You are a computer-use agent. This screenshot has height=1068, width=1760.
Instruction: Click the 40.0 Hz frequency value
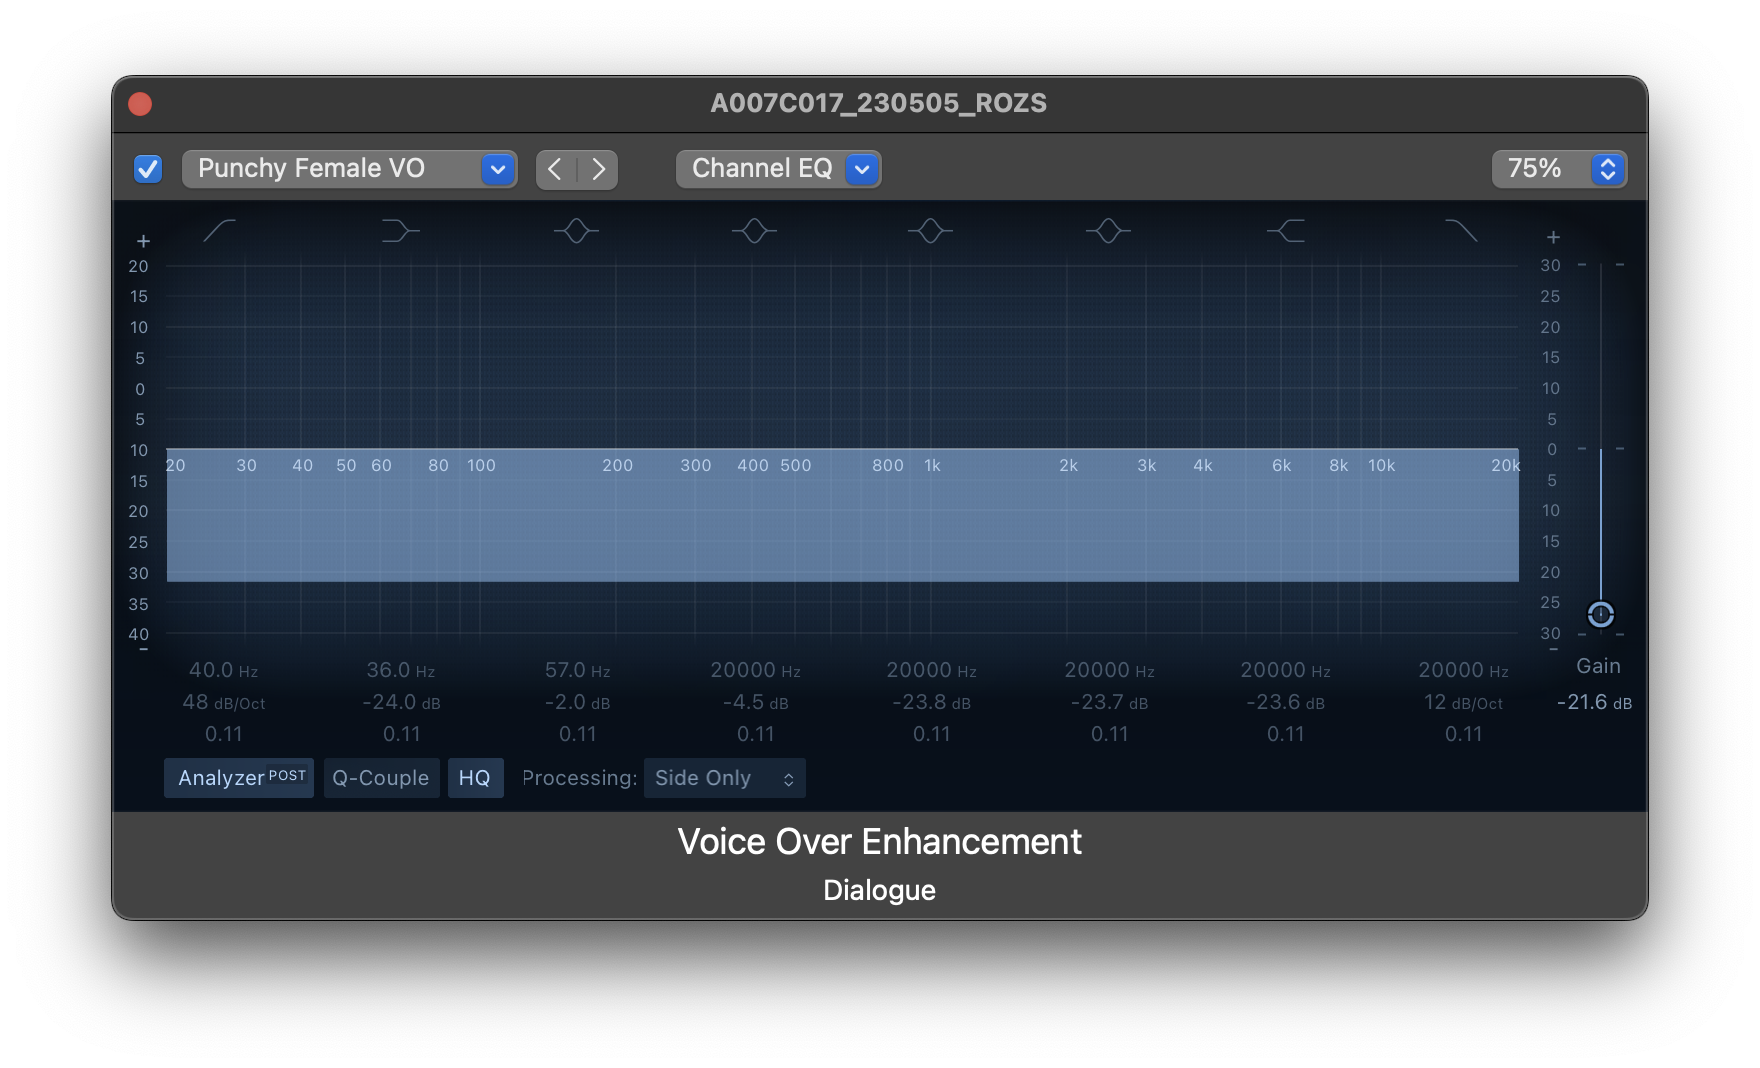pos(224,670)
